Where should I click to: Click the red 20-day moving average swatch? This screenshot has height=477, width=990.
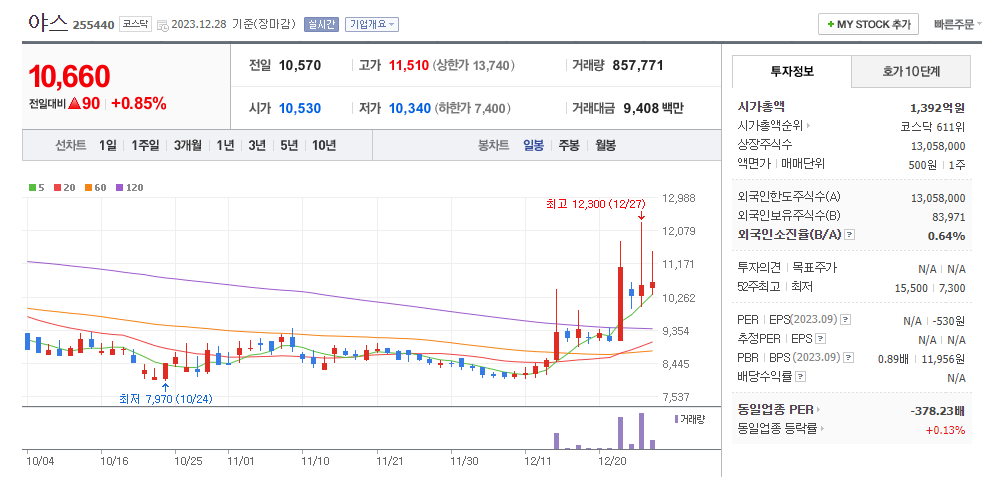tap(57, 188)
